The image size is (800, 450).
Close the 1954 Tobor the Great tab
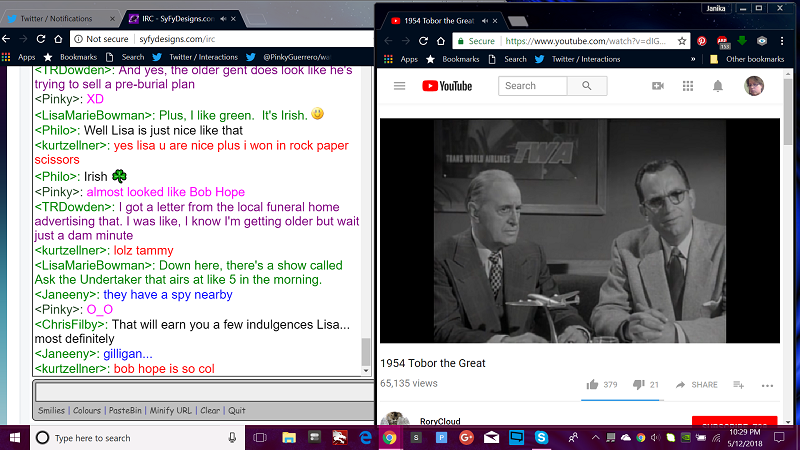click(x=495, y=21)
